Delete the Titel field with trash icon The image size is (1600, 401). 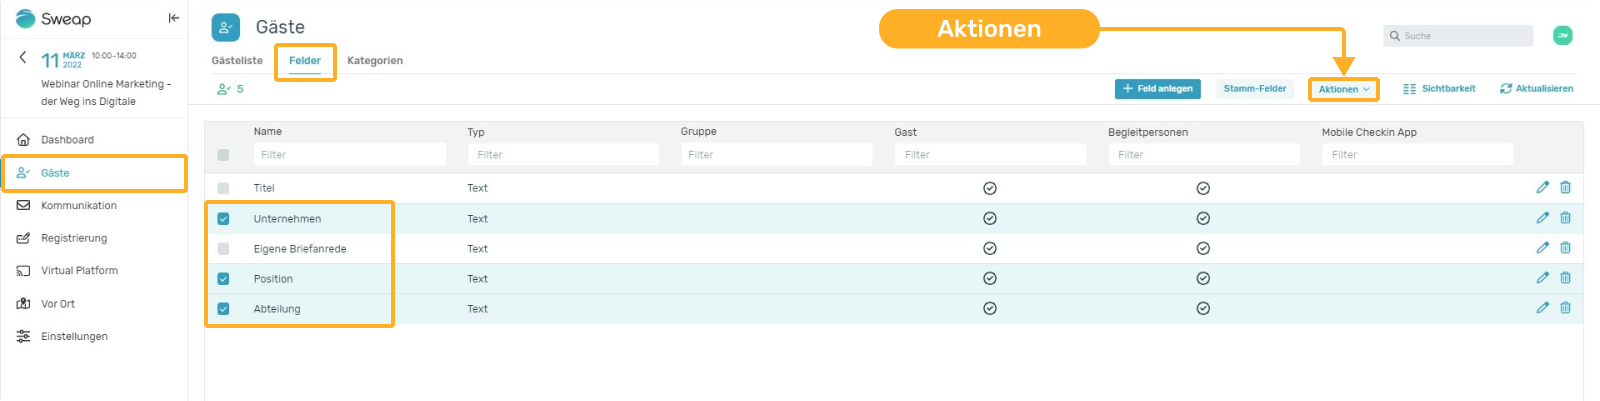pos(1566,187)
